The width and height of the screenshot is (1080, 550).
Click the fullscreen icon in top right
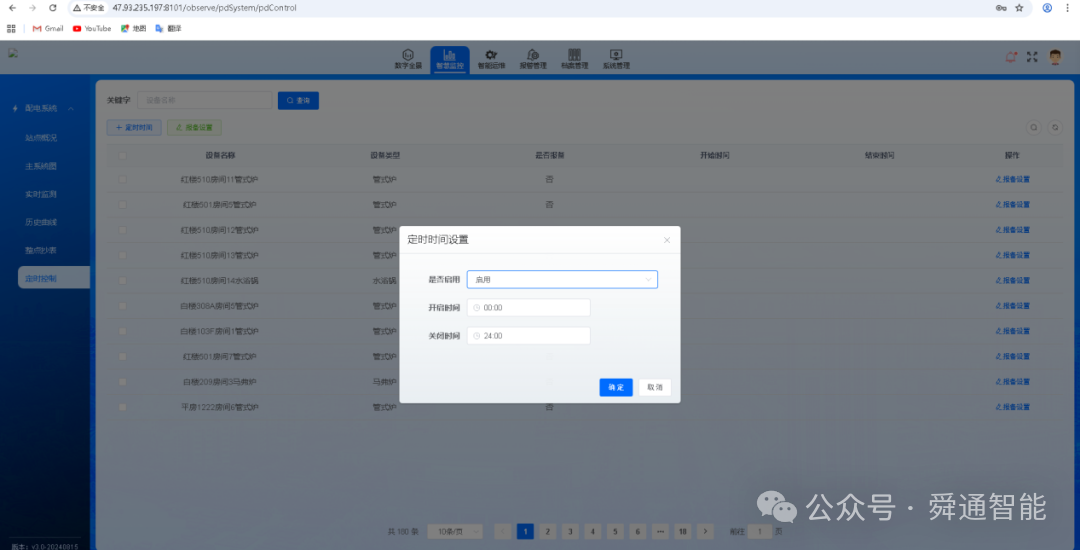[x=1033, y=57]
